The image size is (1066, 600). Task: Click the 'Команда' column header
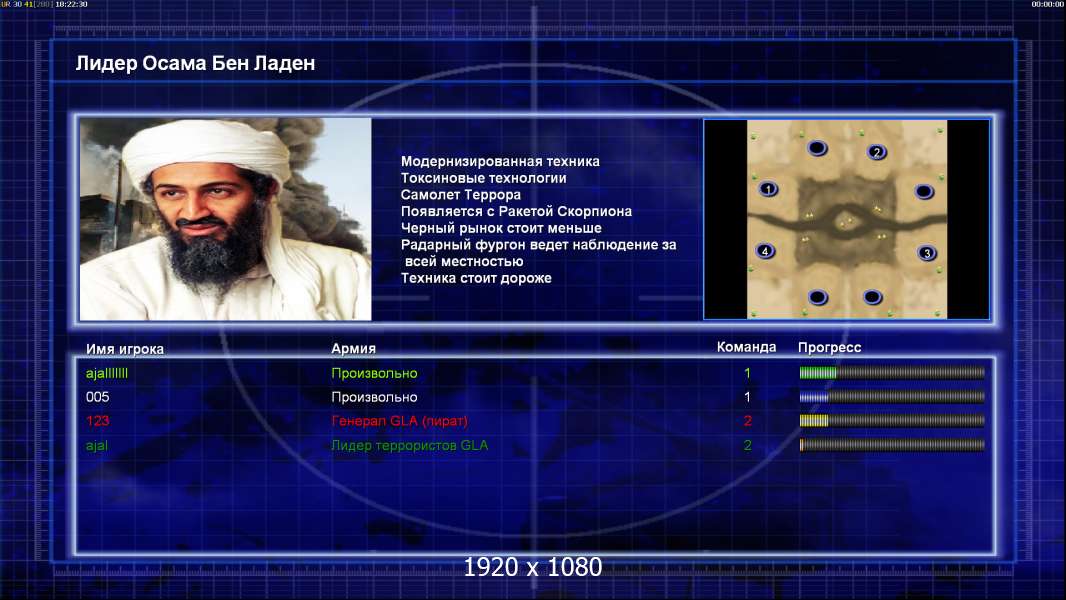coord(746,347)
